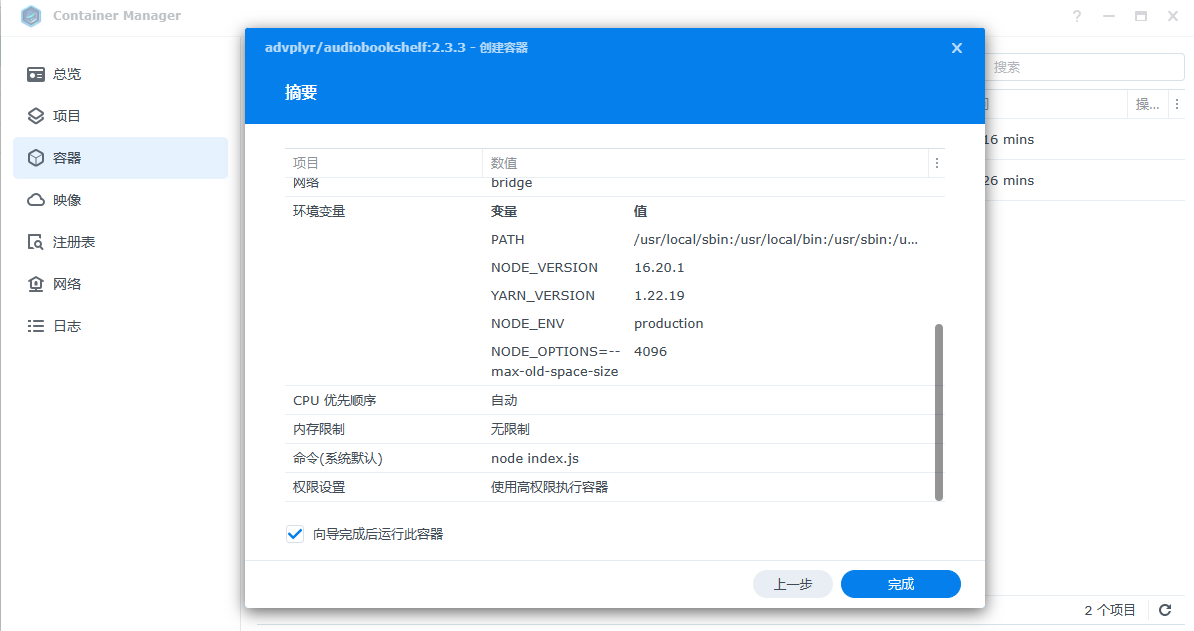Click the 容器 container cube icon
Screen dimensions: 1194x631
[x=36, y=158]
